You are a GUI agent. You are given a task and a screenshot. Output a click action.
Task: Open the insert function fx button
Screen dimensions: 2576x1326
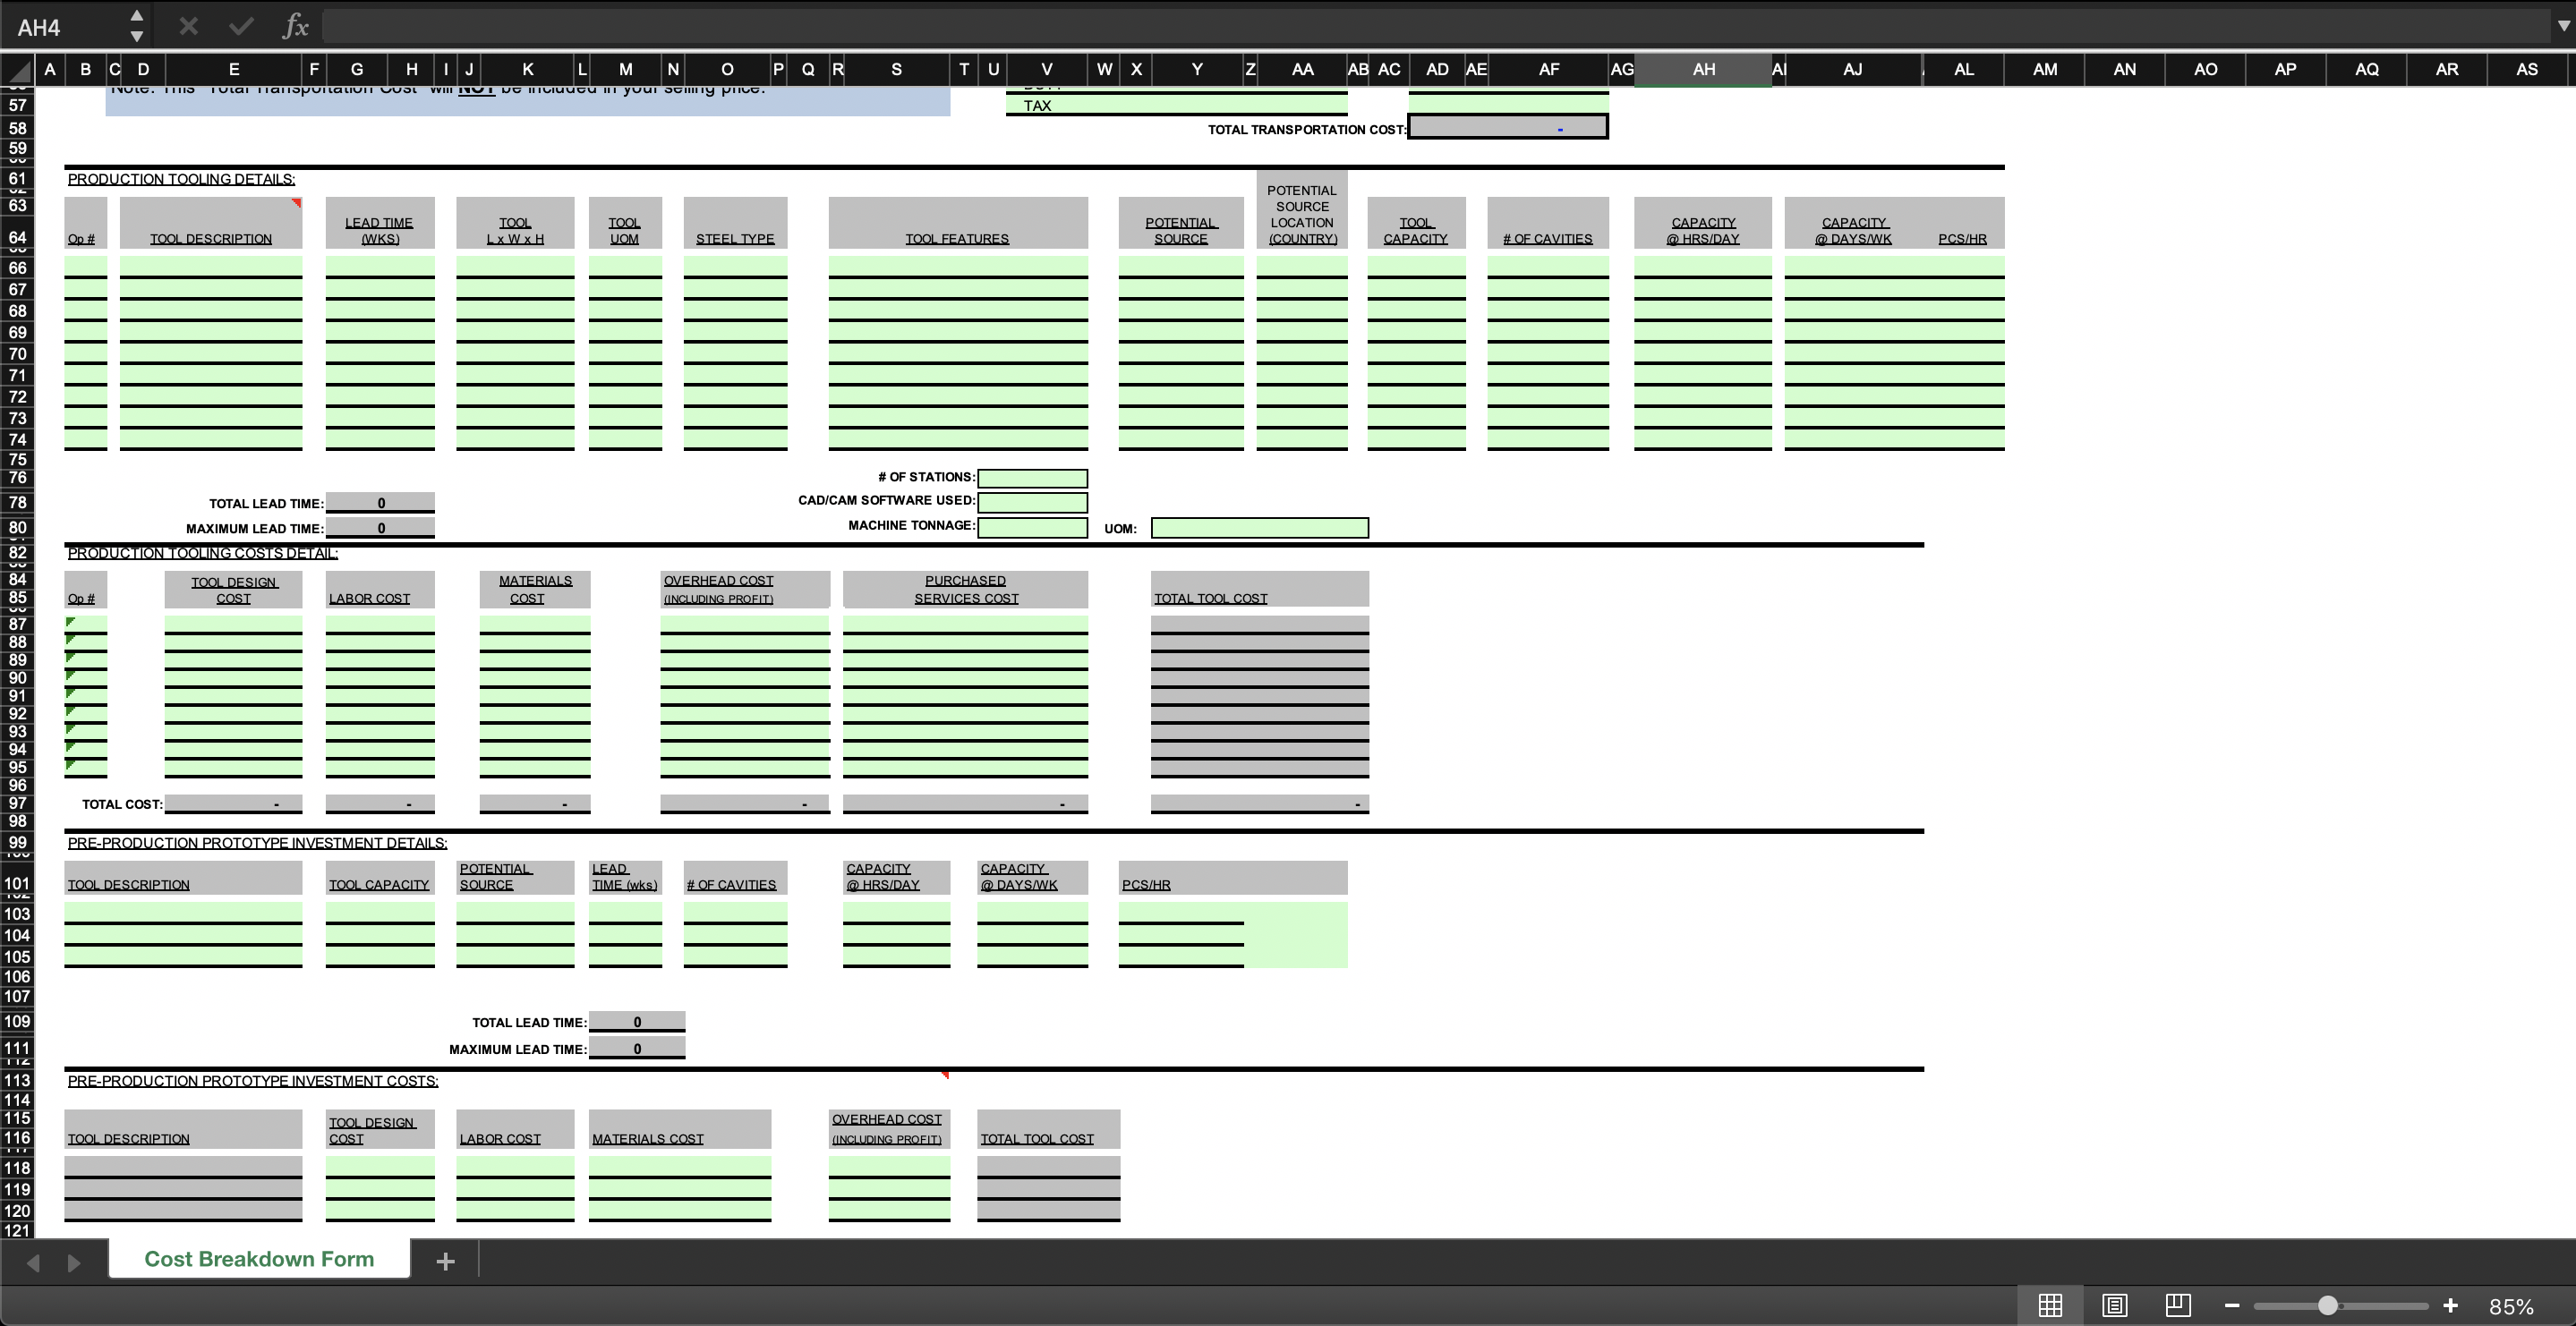click(295, 27)
